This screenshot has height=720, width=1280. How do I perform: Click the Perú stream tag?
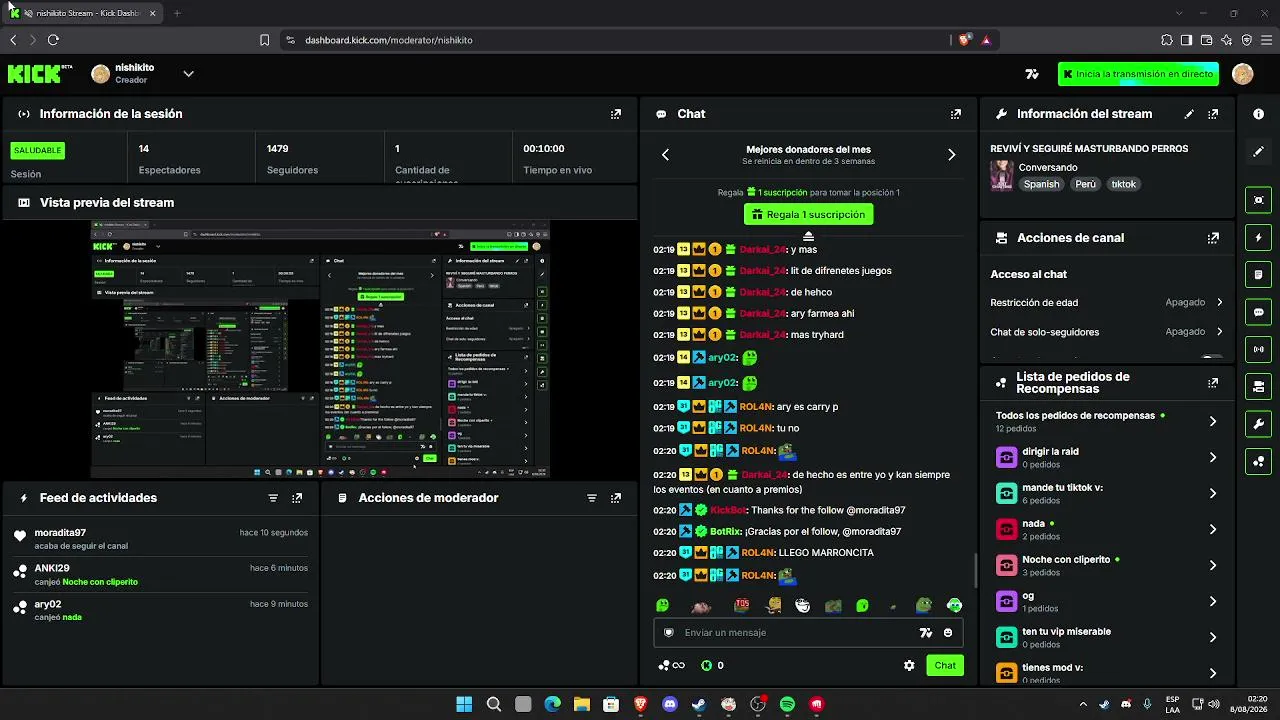[x=1085, y=184]
